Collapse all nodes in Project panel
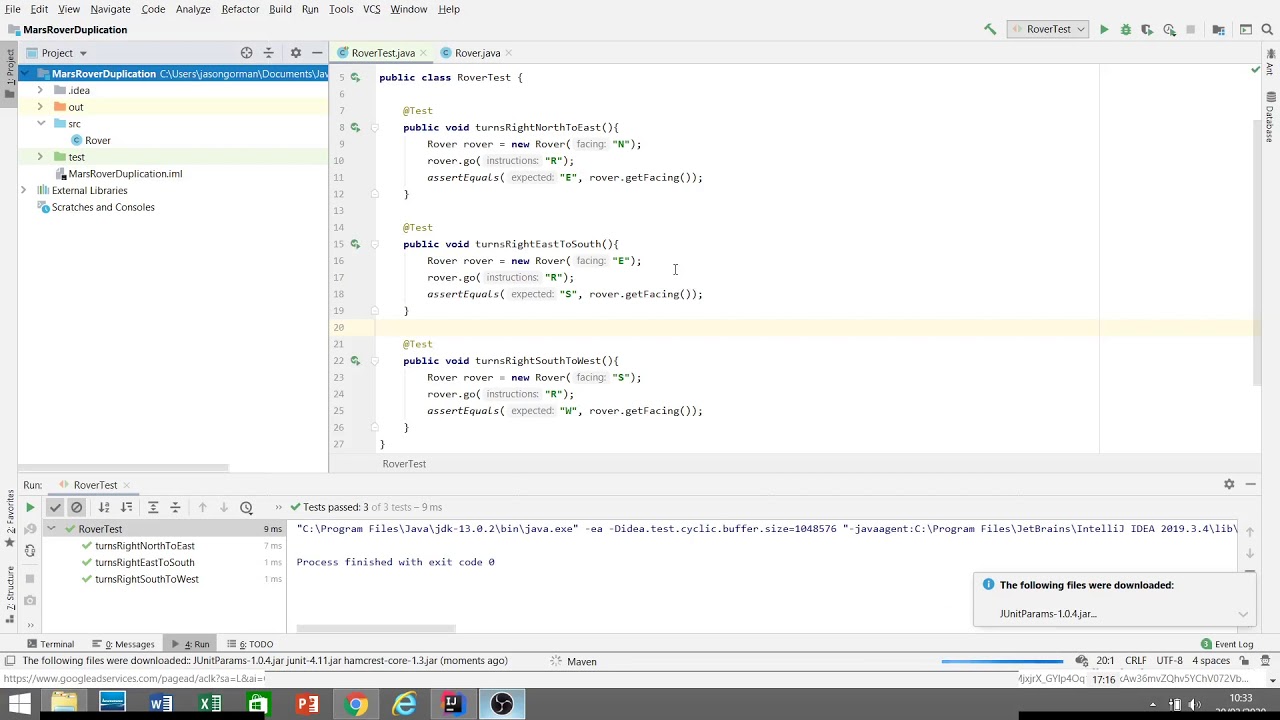The width and height of the screenshot is (1280, 720). (268, 53)
